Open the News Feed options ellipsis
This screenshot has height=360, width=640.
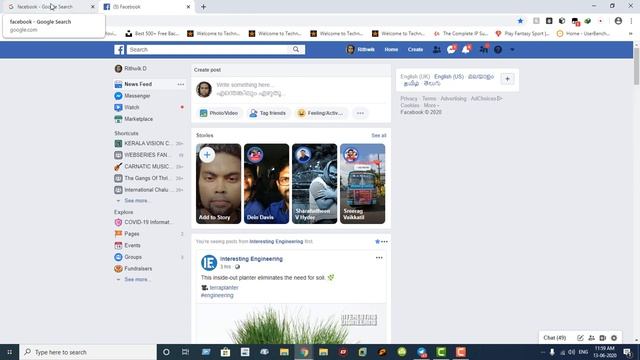181,84
